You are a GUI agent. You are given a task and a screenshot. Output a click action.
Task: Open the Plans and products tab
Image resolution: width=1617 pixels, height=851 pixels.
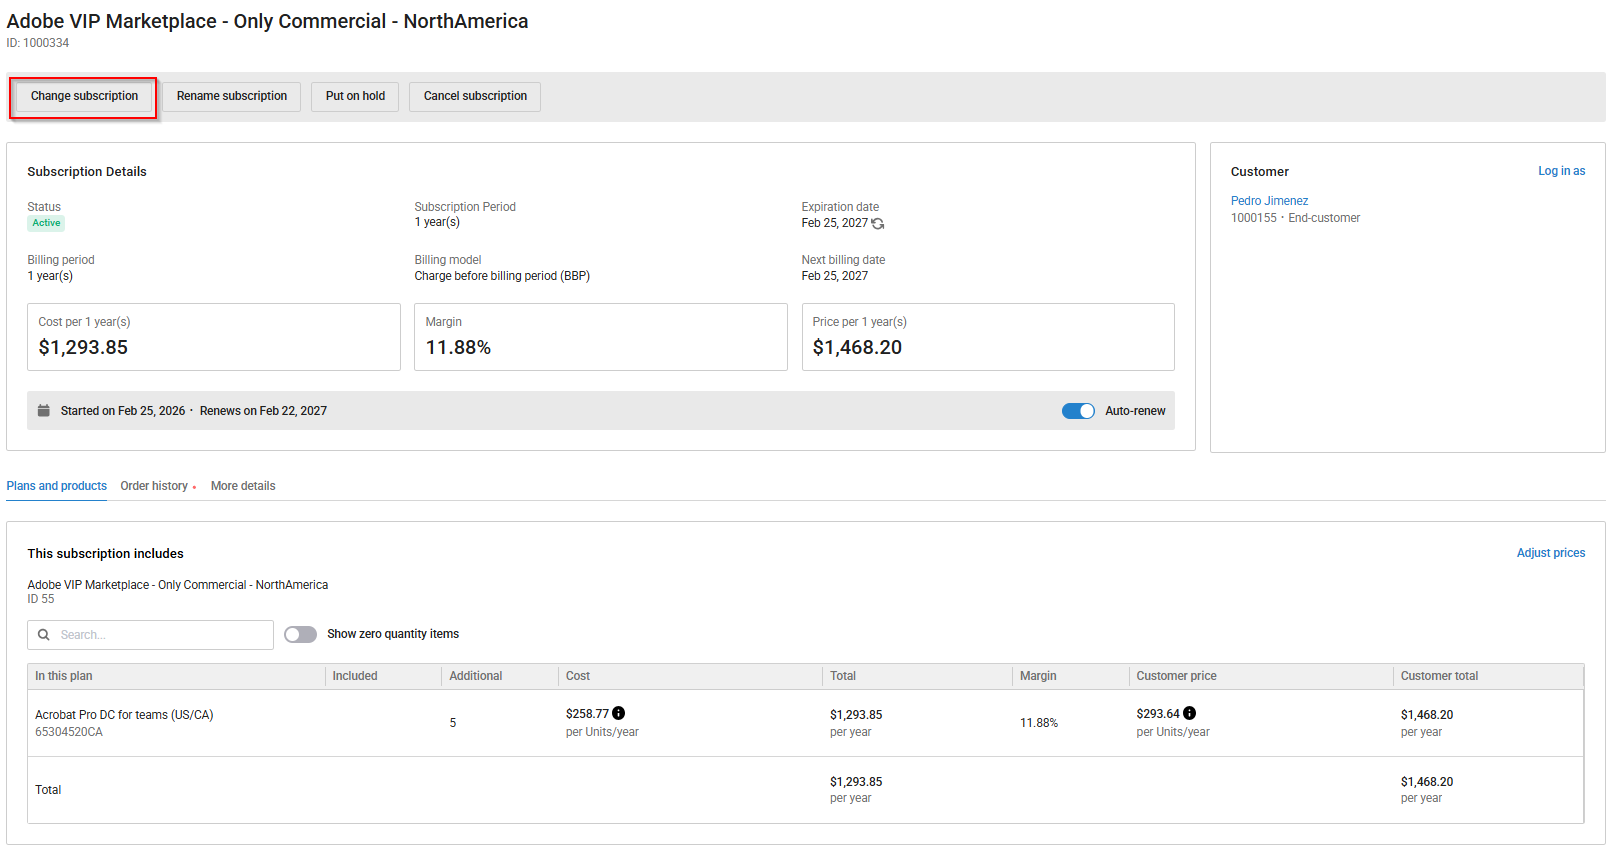[57, 486]
